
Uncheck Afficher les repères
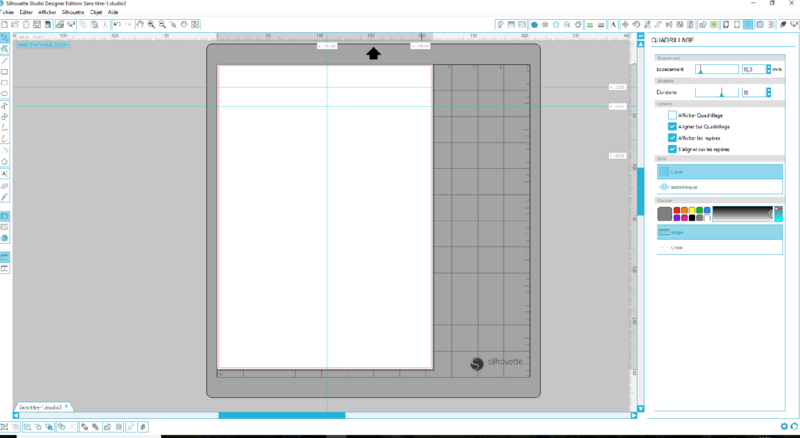pos(672,138)
